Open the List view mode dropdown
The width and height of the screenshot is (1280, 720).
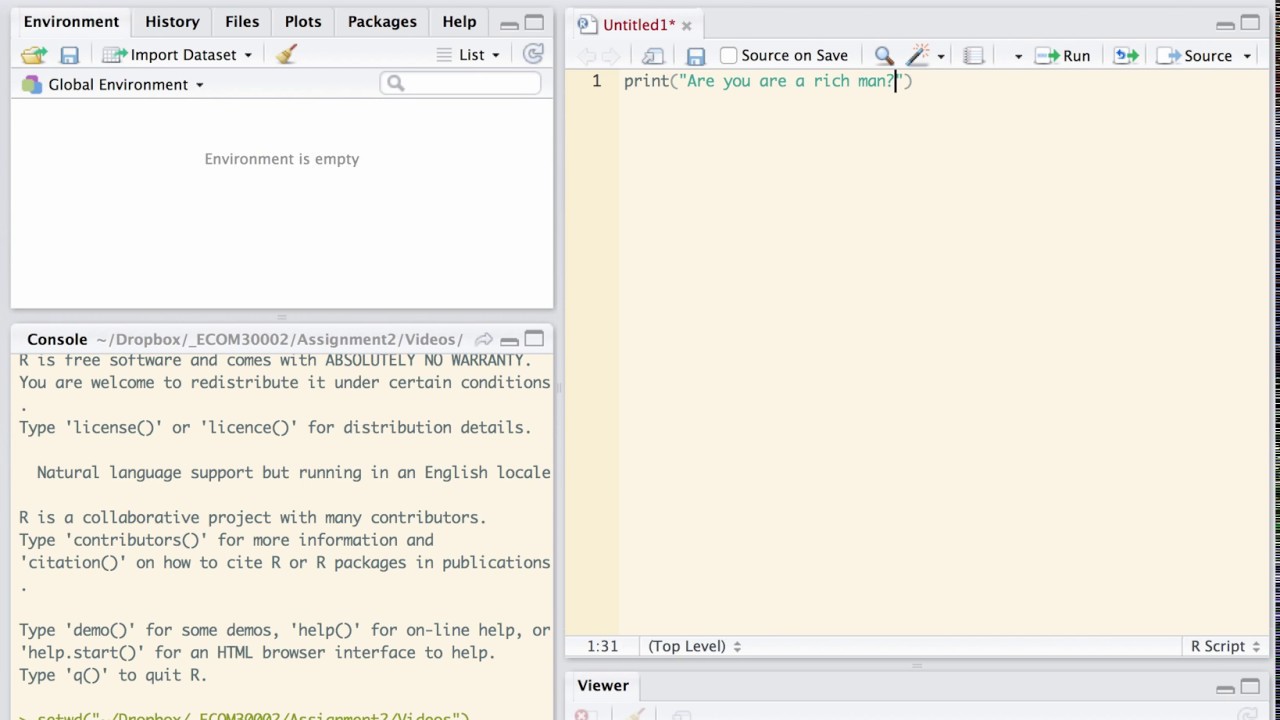[495, 56]
